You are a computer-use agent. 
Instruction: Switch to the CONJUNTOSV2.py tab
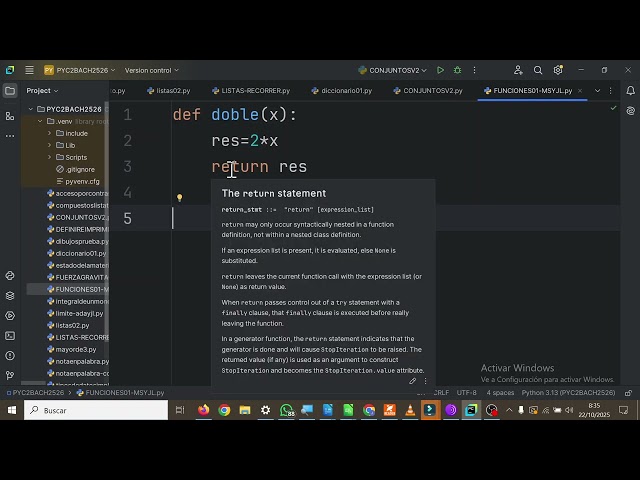(428, 91)
